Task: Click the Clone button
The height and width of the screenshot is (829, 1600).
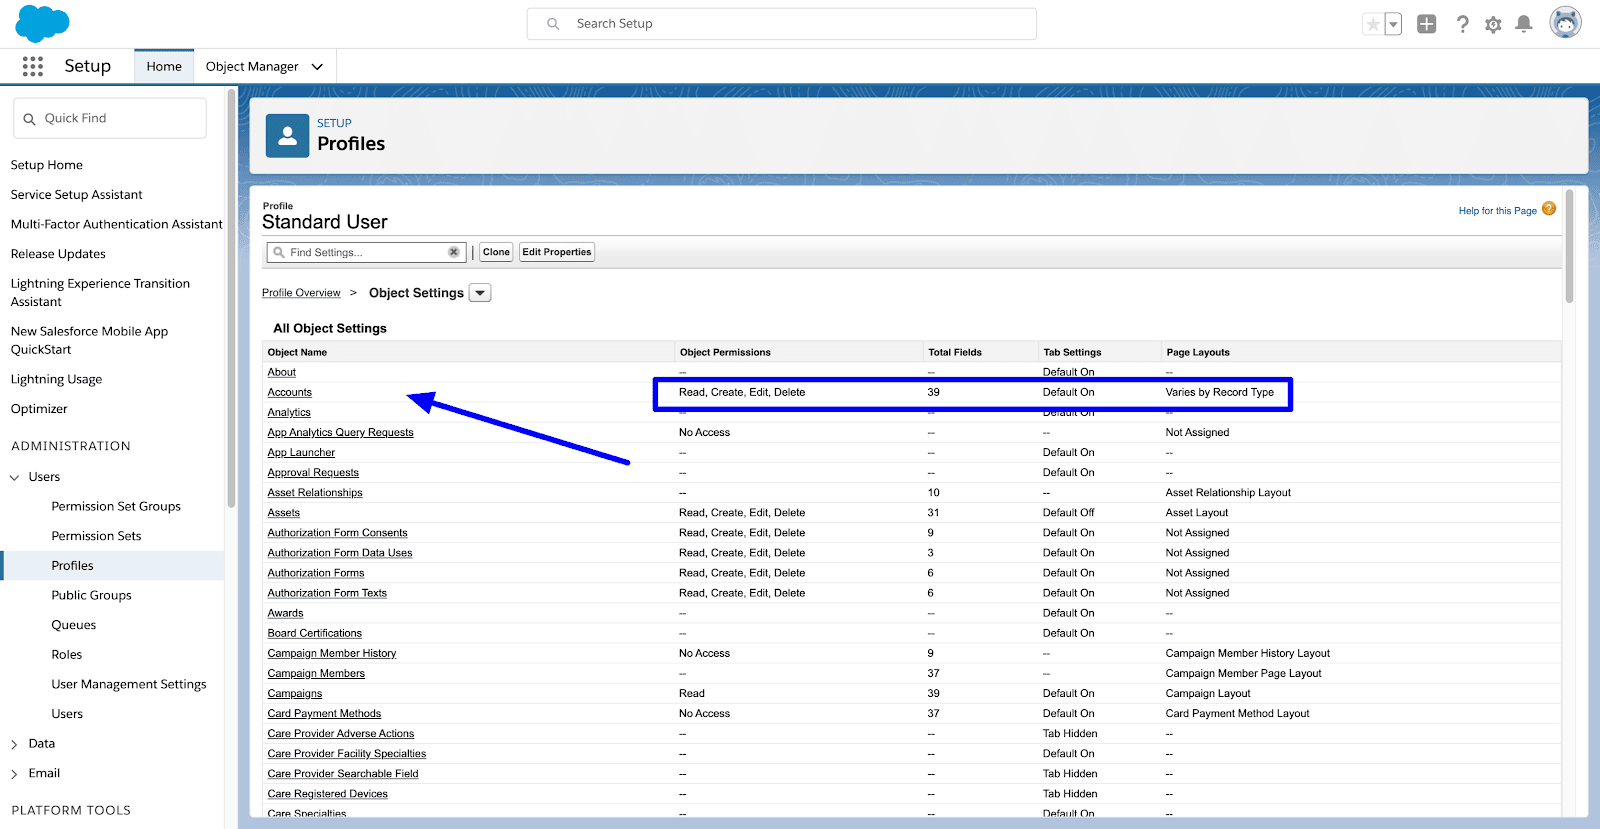Action: [x=496, y=252]
